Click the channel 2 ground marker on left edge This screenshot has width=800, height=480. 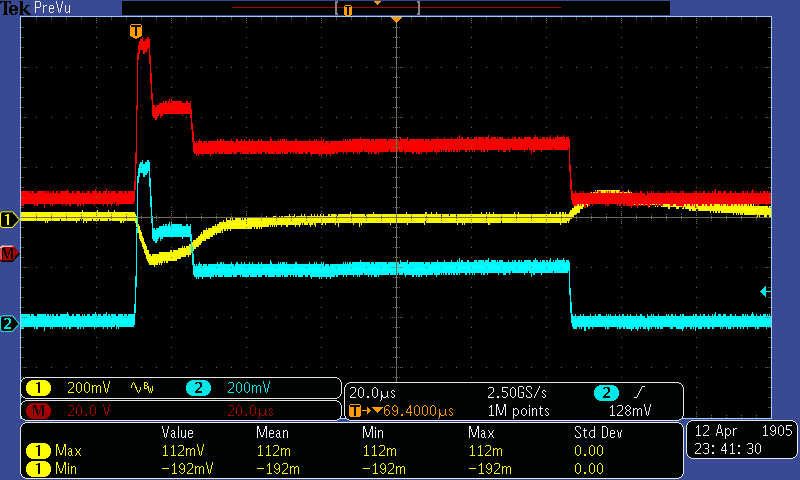[9, 323]
